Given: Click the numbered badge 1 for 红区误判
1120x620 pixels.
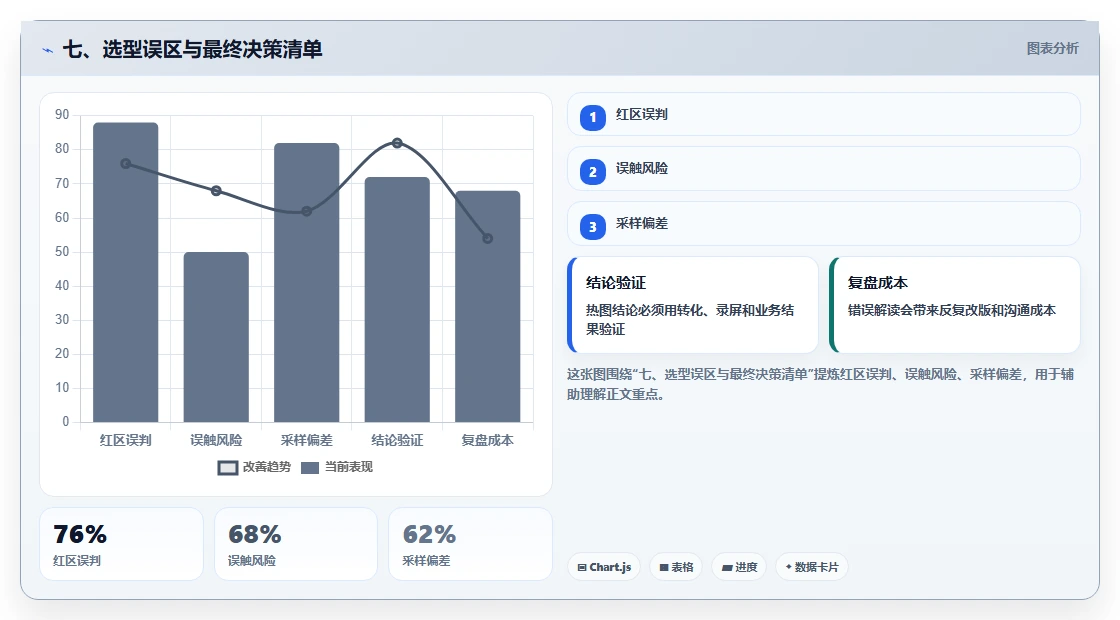Looking at the screenshot, I should (592, 117).
